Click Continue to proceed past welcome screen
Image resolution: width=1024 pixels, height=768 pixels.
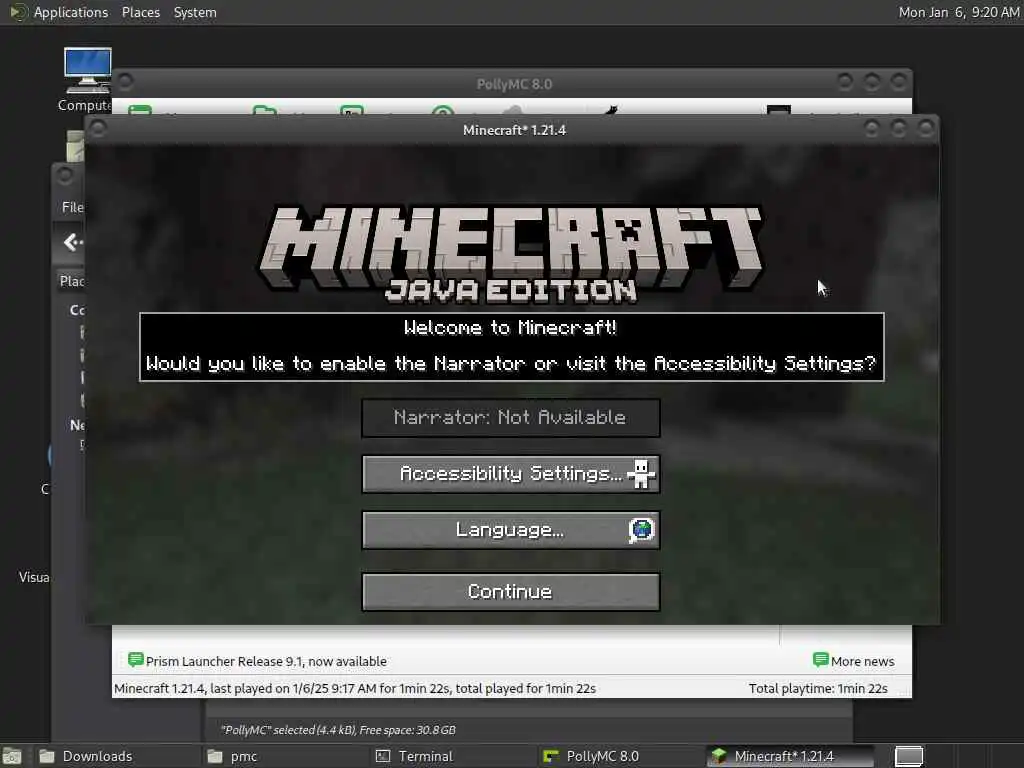511,592
